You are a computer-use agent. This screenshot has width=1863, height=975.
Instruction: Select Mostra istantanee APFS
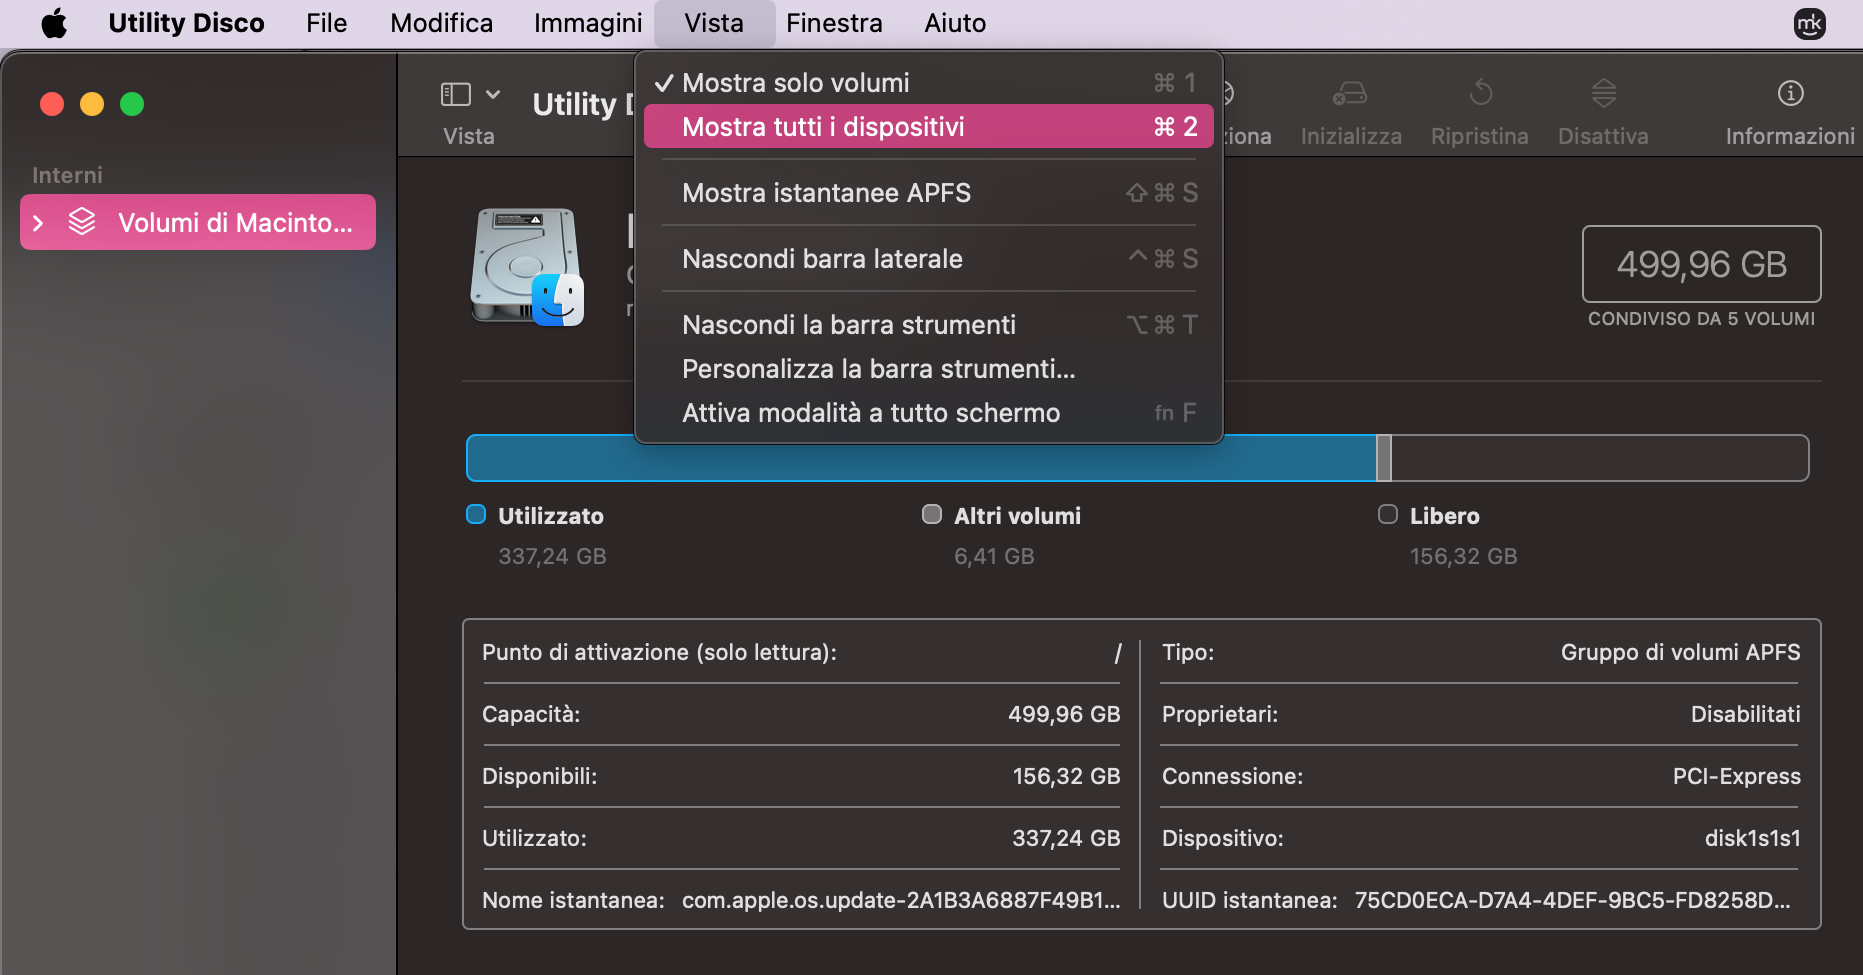[x=929, y=193]
